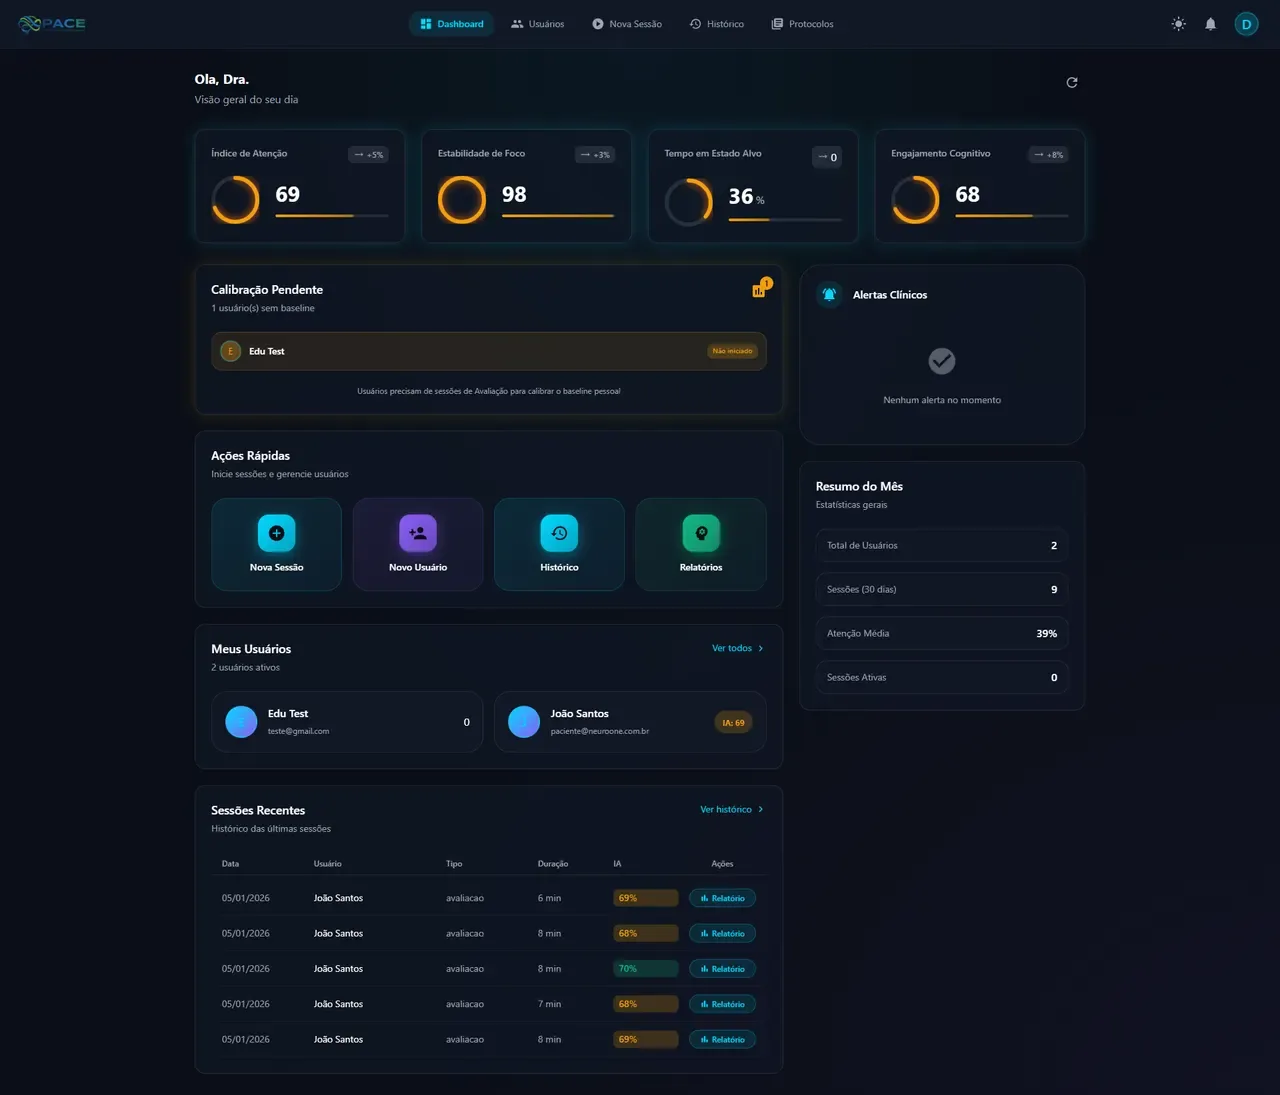
Task: Select the Tempo em Estado Alvo card
Action: (x=753, y=186)
